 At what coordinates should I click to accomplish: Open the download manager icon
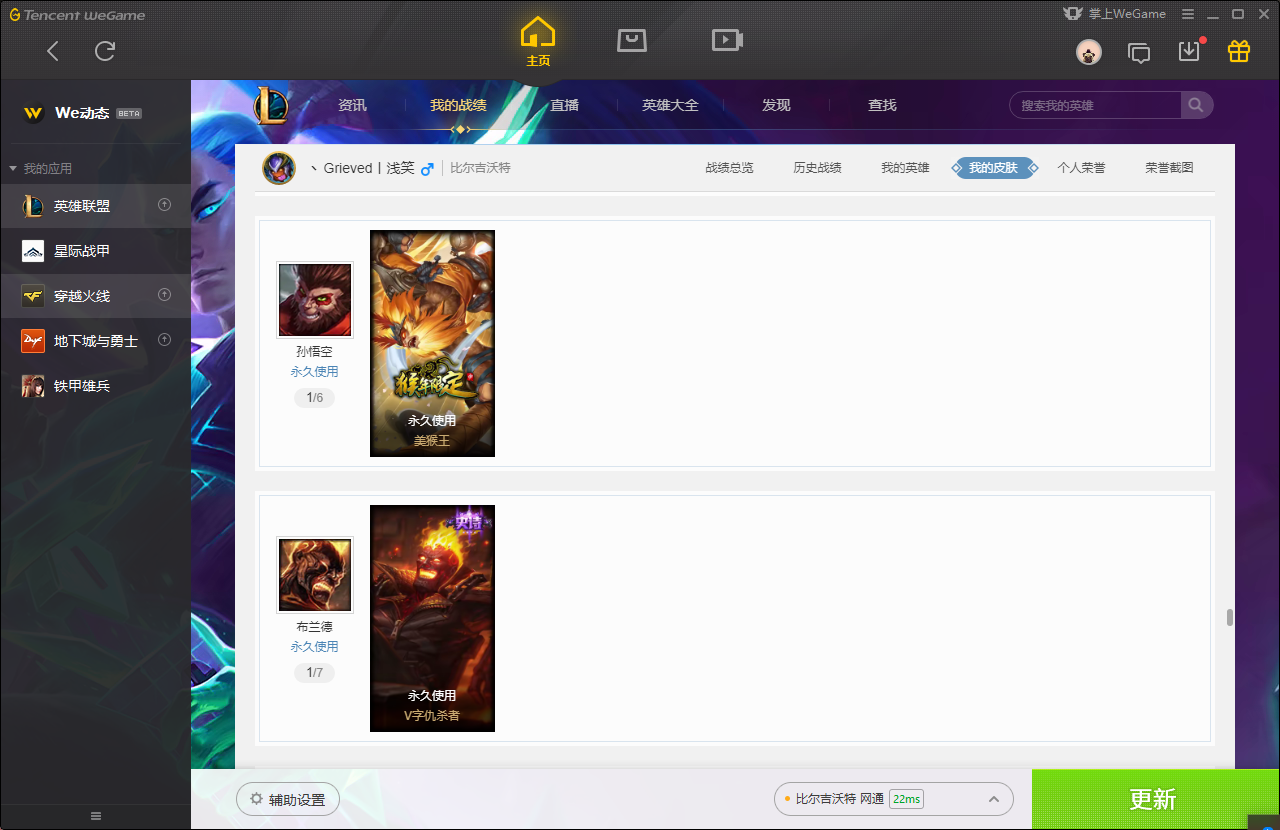coord(1189,51)
